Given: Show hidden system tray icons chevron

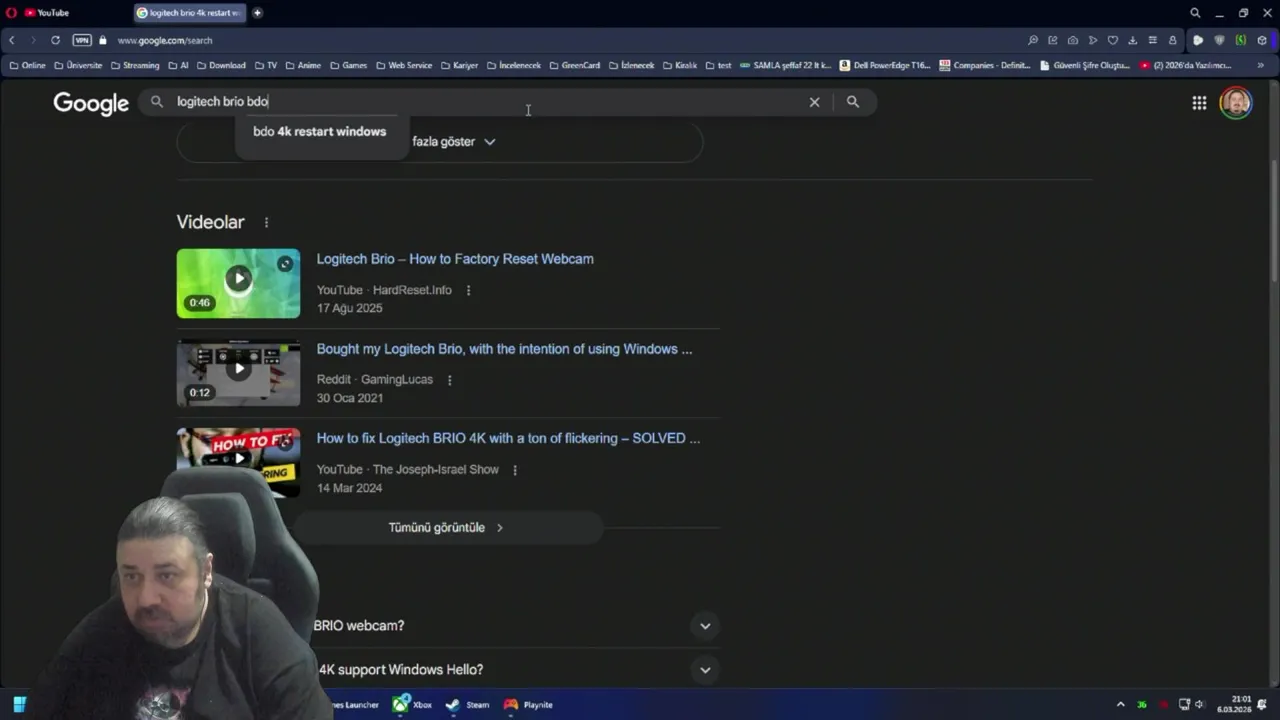Looking at the screenshot, I should (x=1120, y=705).
